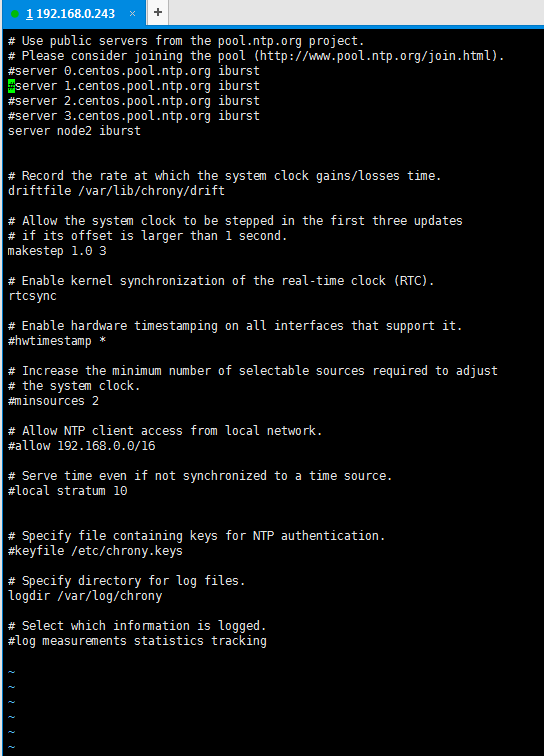Screen dimensions: 544x756
Task: Click the '#local stratum 10' line
Action: [x=68, y=491]
